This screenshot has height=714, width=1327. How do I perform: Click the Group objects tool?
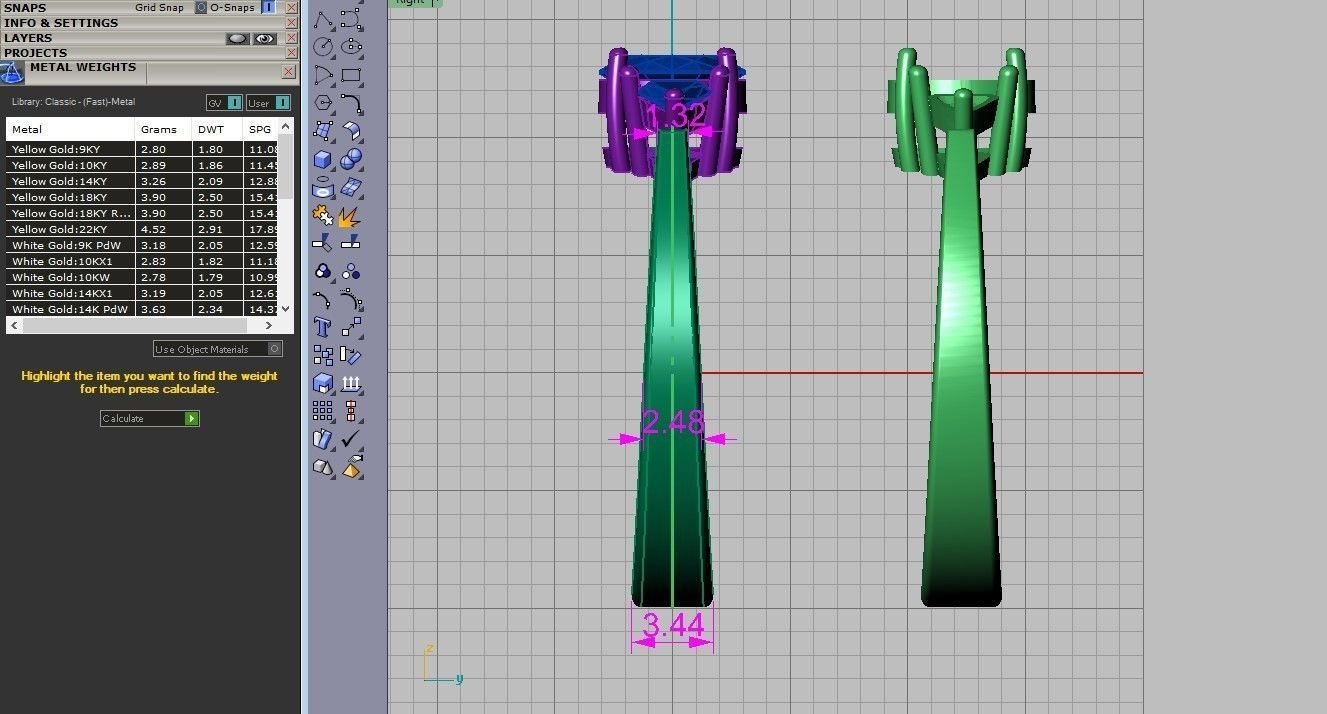click(x=324, y=271)
